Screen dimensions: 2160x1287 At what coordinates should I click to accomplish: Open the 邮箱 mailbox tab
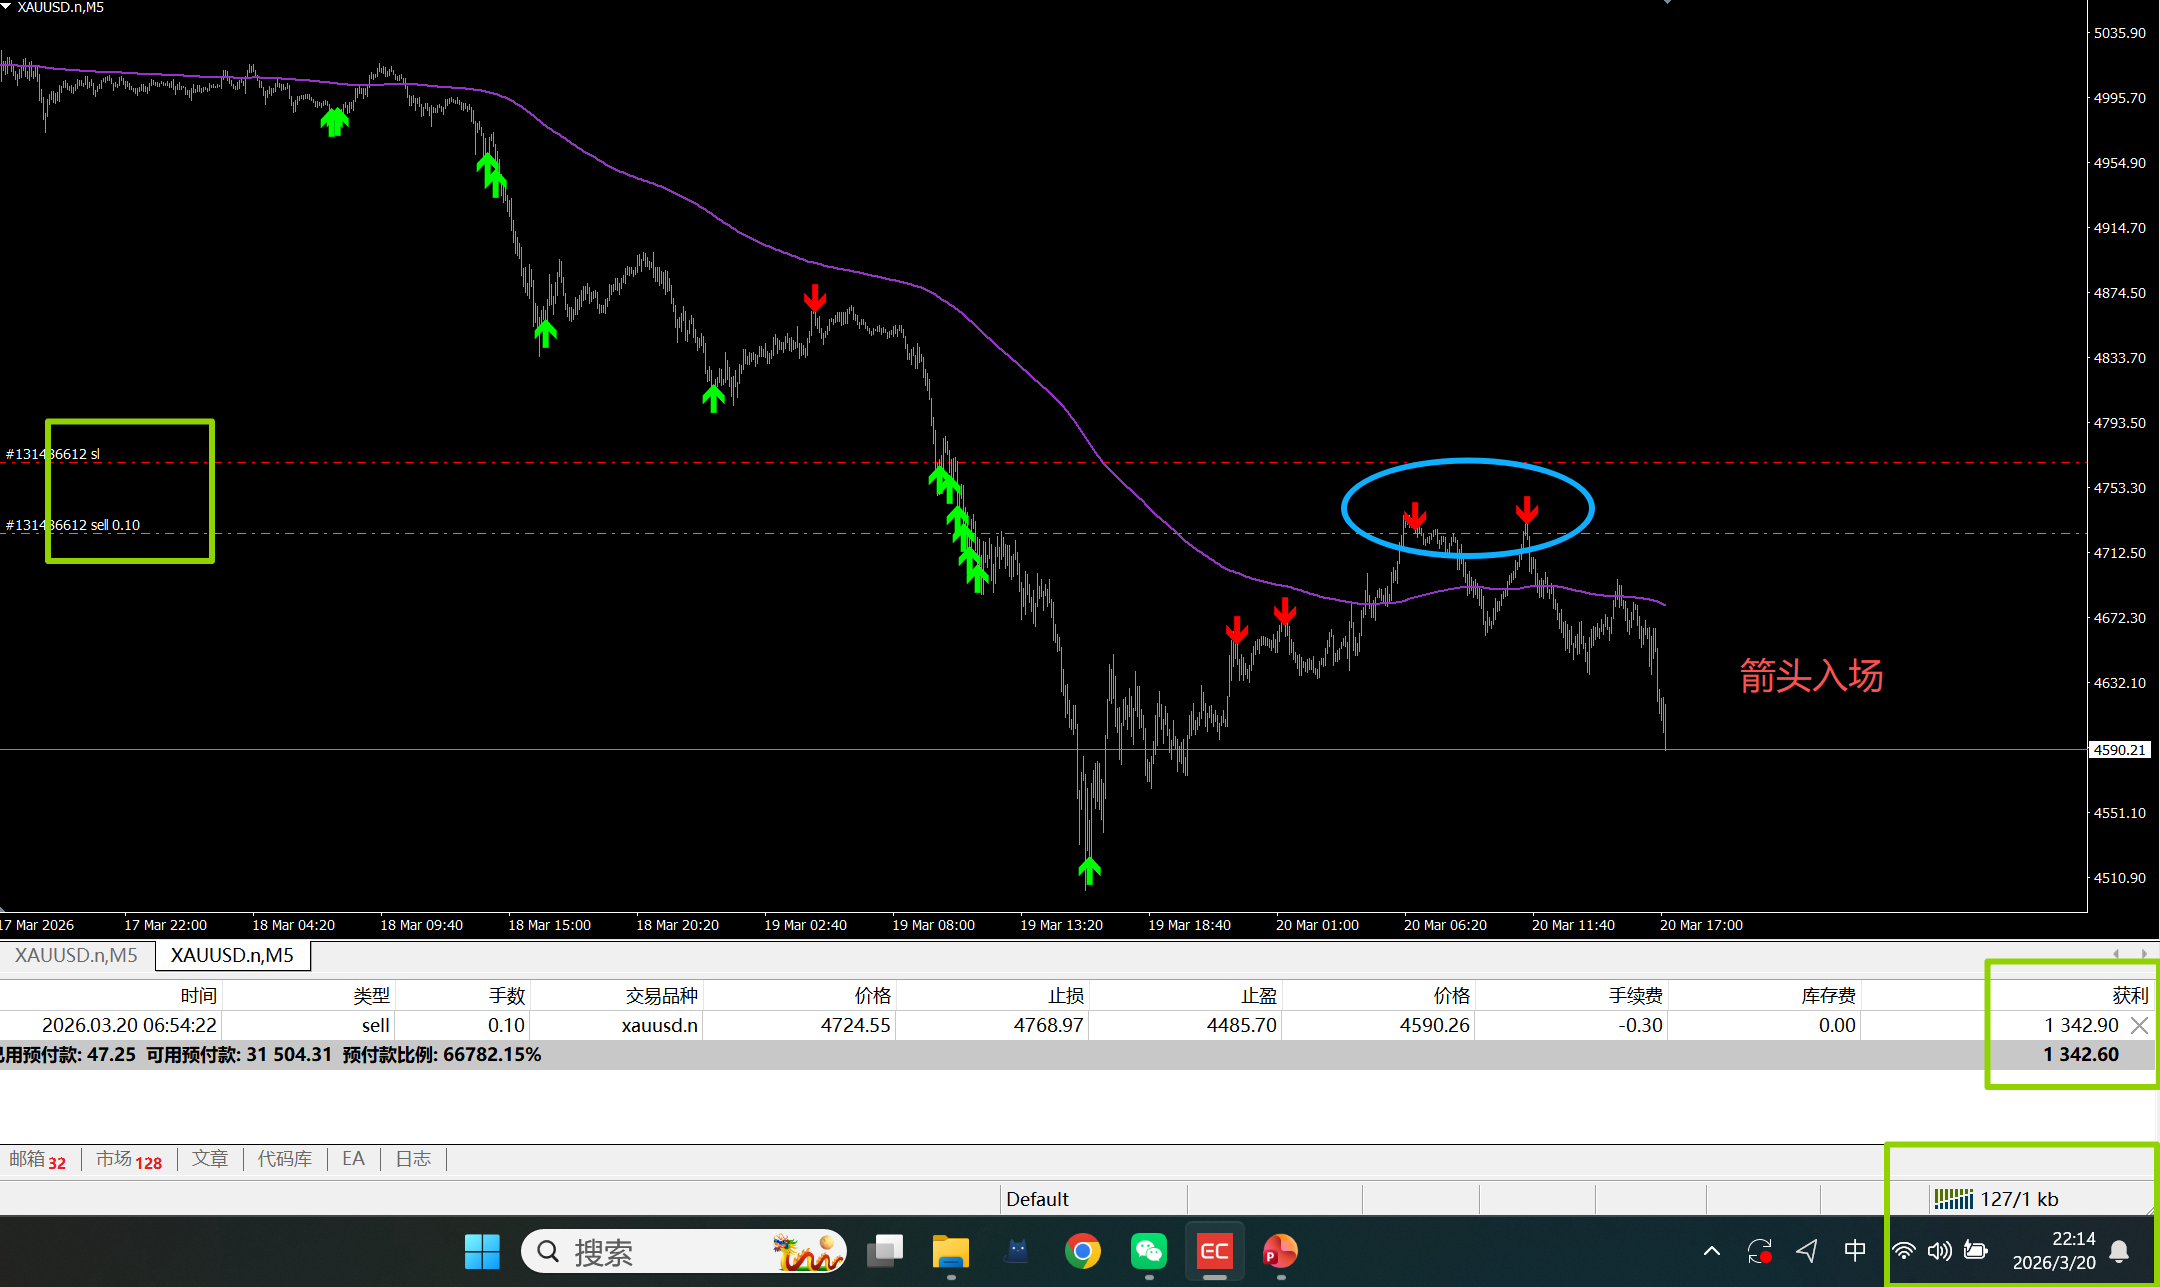coord(37,1159)
